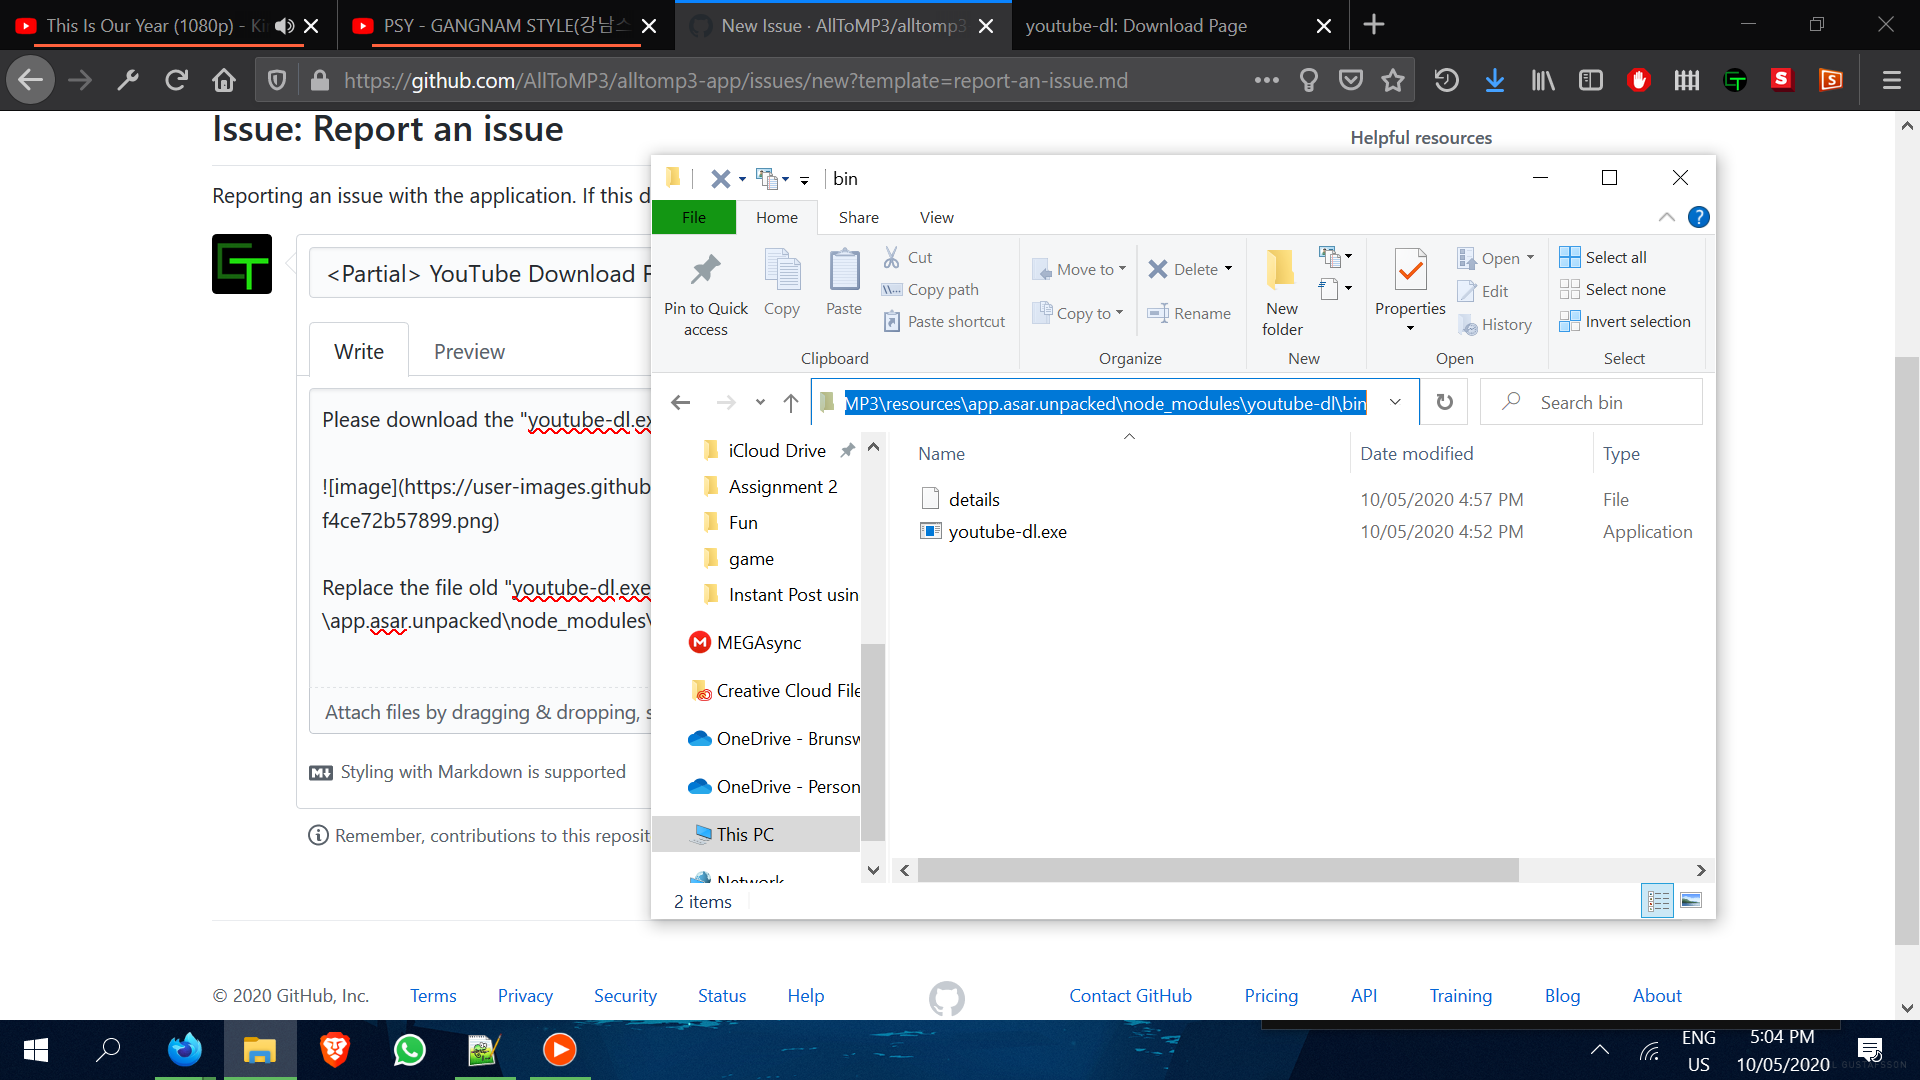Expand the Move to dropdown
Viewport: 1920px width, 1080px height.
tap(1122, 269)
